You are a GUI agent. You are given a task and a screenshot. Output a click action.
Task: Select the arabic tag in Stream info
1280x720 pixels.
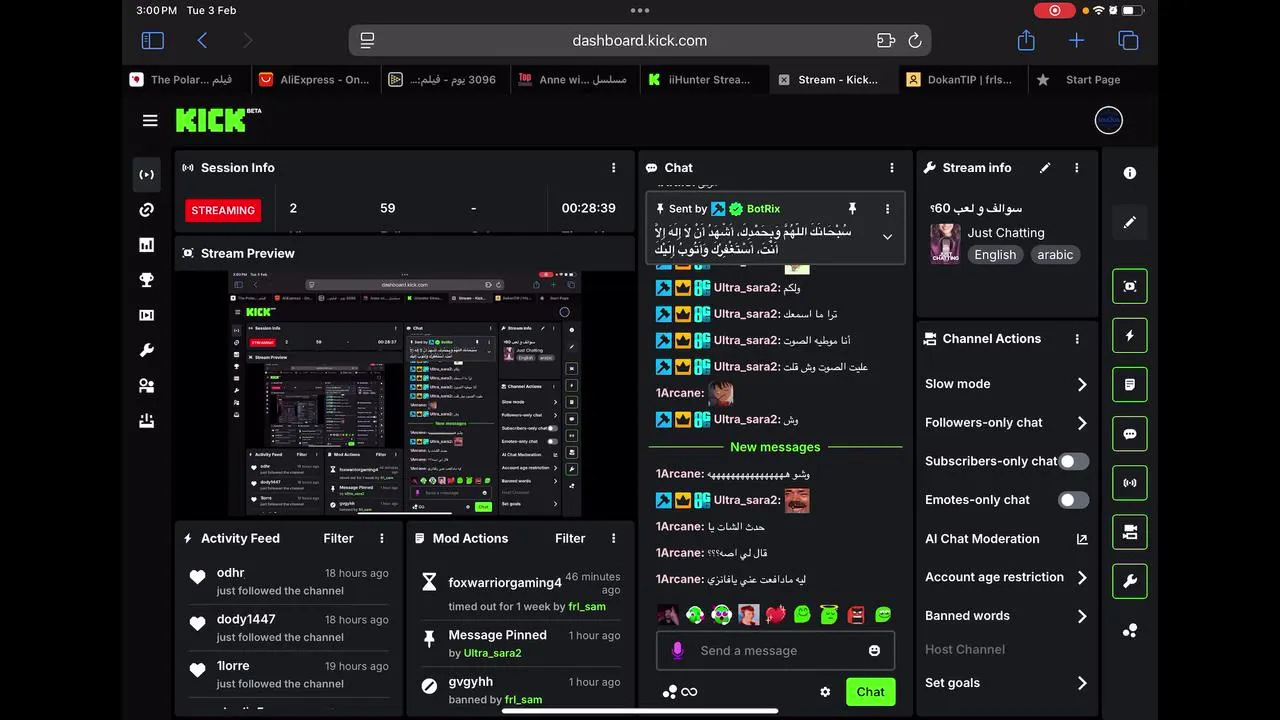point(1055,255)
